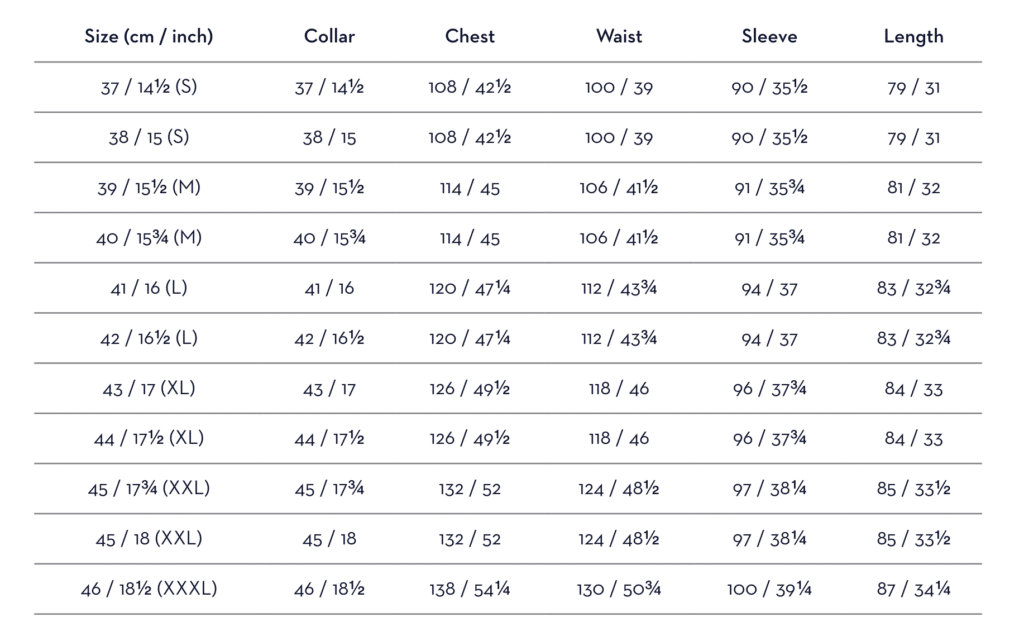Screen dimensions: 1024x622
Task: Click the 100 / 39¼ sleeve value
Action: tap(769, 589)
